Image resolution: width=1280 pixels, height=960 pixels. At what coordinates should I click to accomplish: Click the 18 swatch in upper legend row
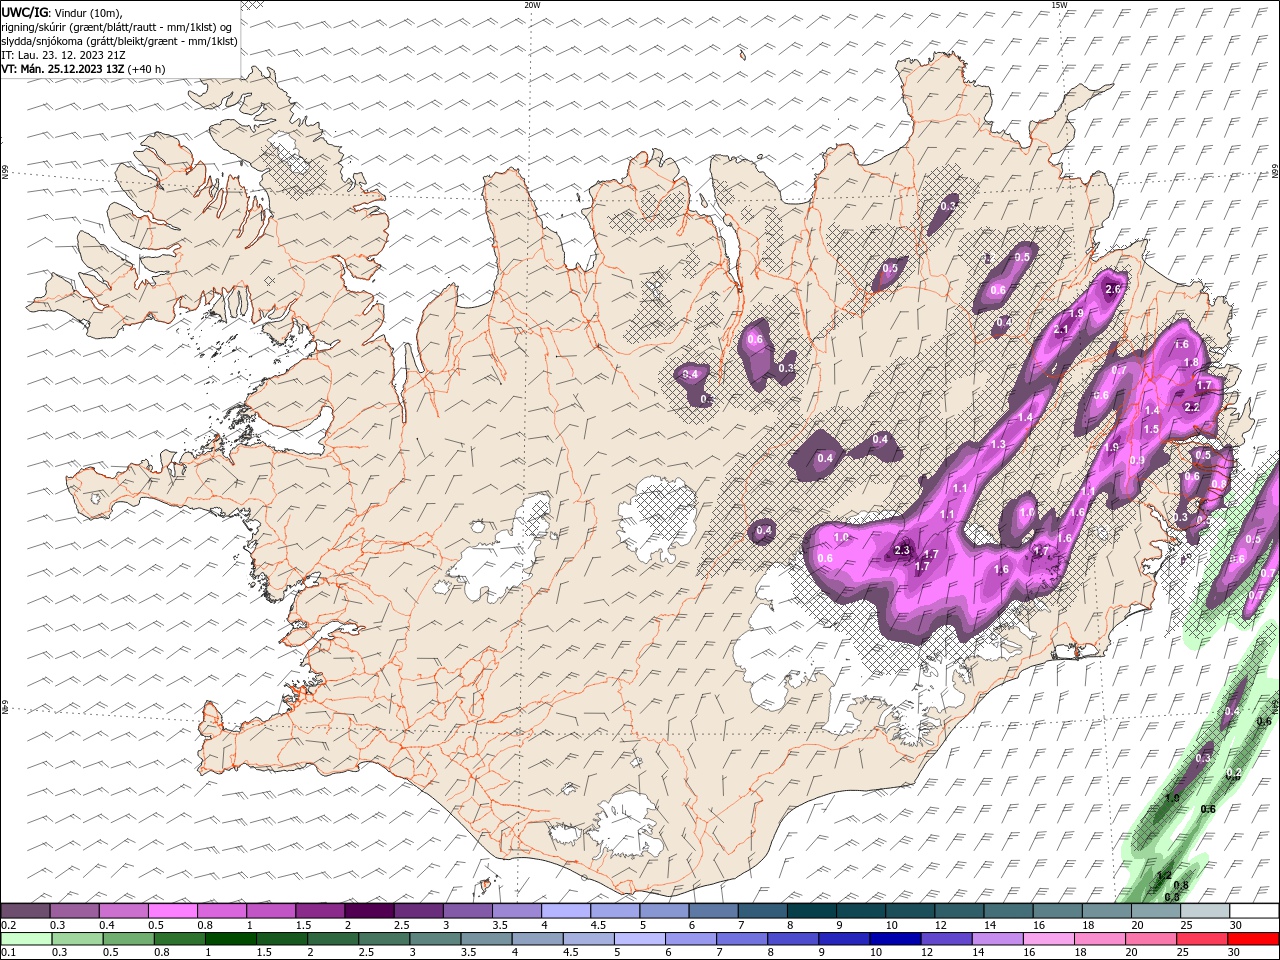1107,911
